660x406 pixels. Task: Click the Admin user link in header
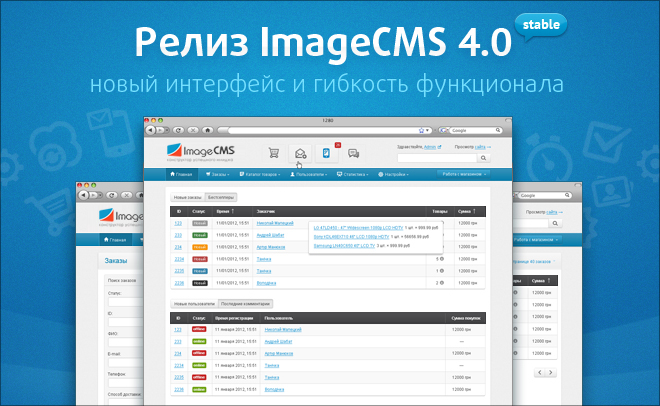tap(430, 147)
